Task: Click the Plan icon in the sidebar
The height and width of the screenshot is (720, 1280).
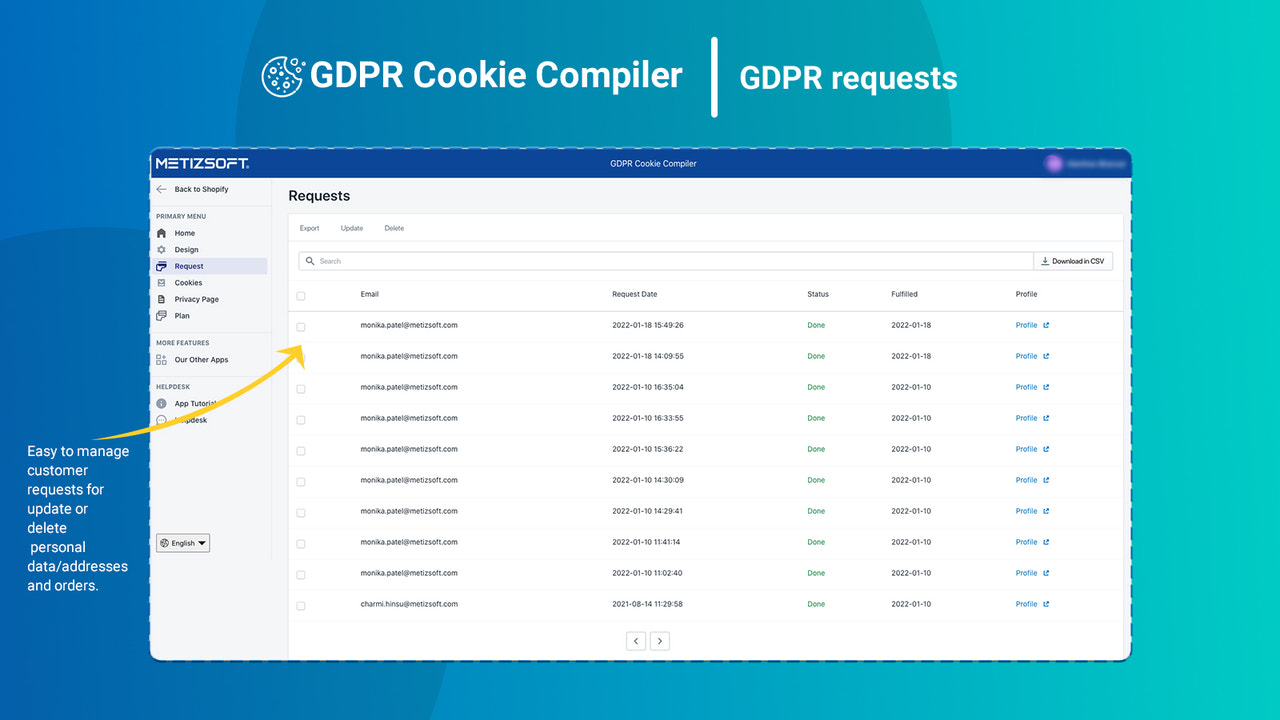Action: pyautogui.click(x=161, y=315)
